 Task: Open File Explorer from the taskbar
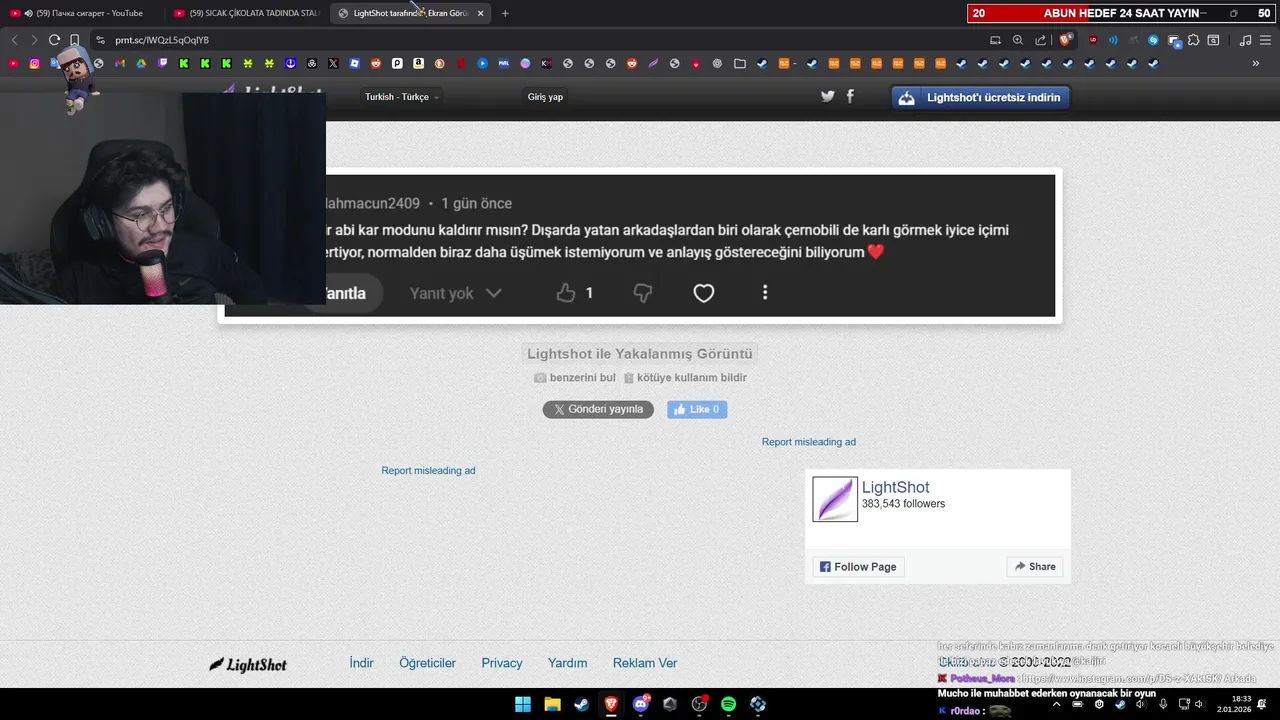pyautogui.click(x=552, y=704)
